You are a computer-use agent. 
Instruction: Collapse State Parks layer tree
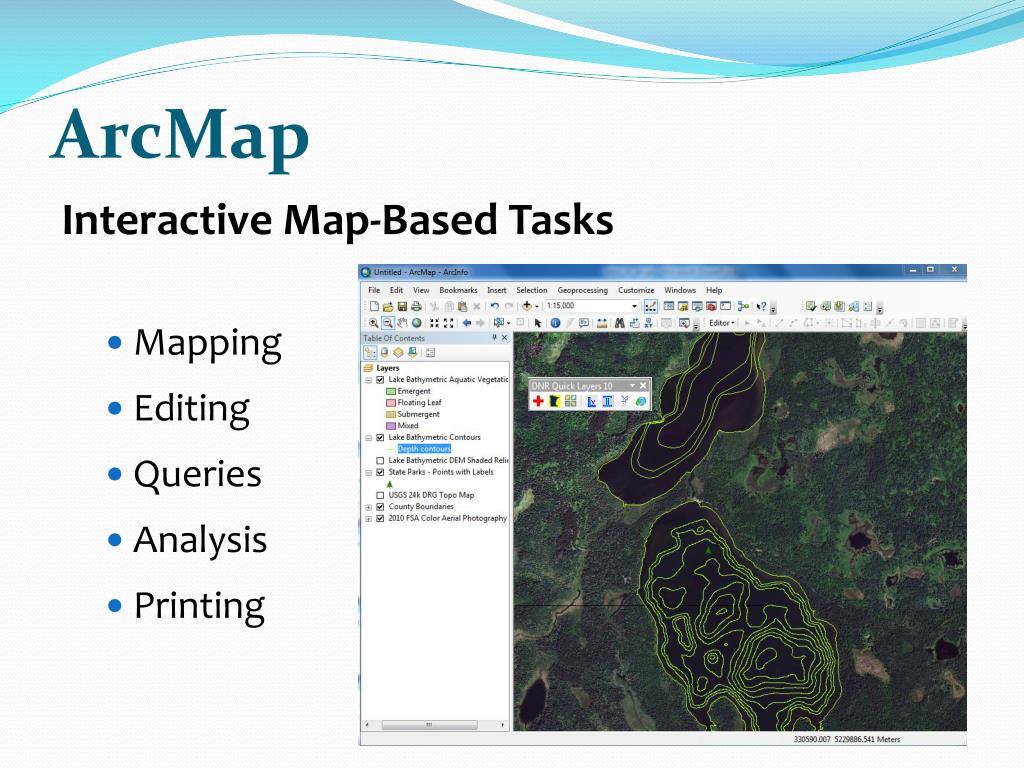(x=368, y=472)
